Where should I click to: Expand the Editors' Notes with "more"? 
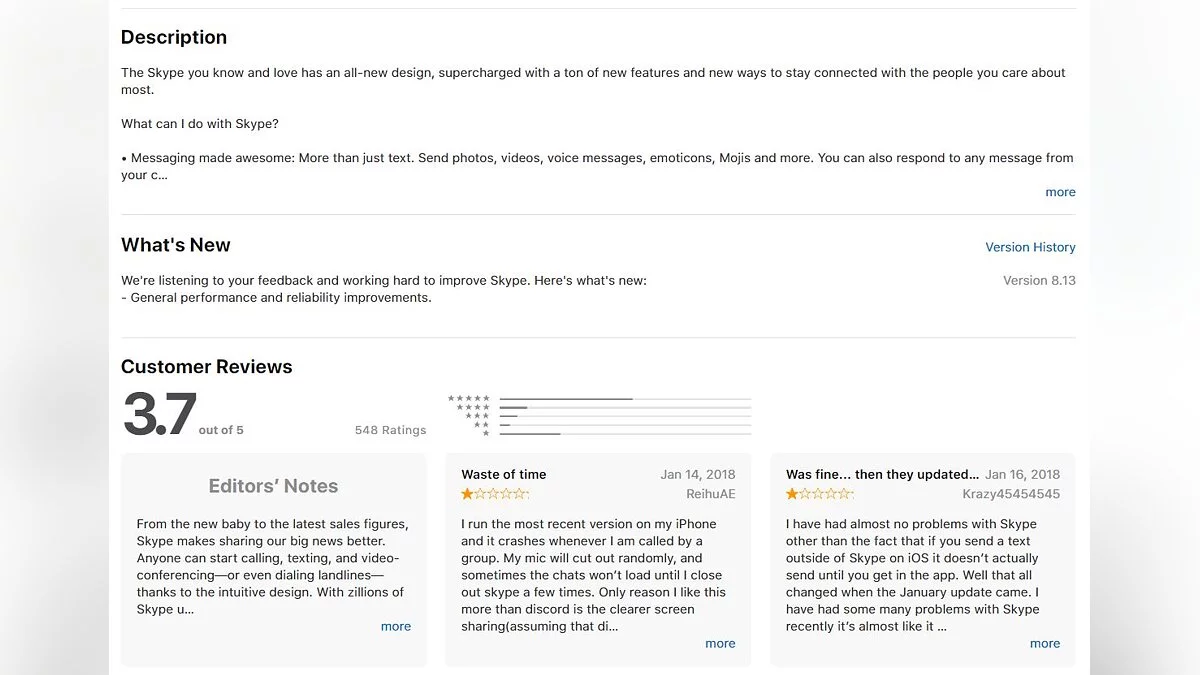point(396,626)
